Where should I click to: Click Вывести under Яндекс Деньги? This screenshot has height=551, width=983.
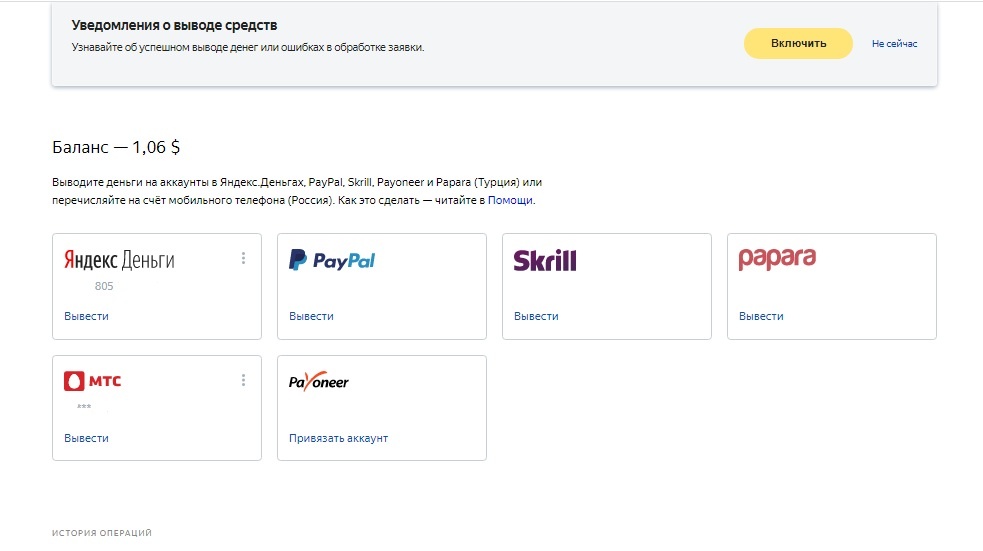coord(87,316)
